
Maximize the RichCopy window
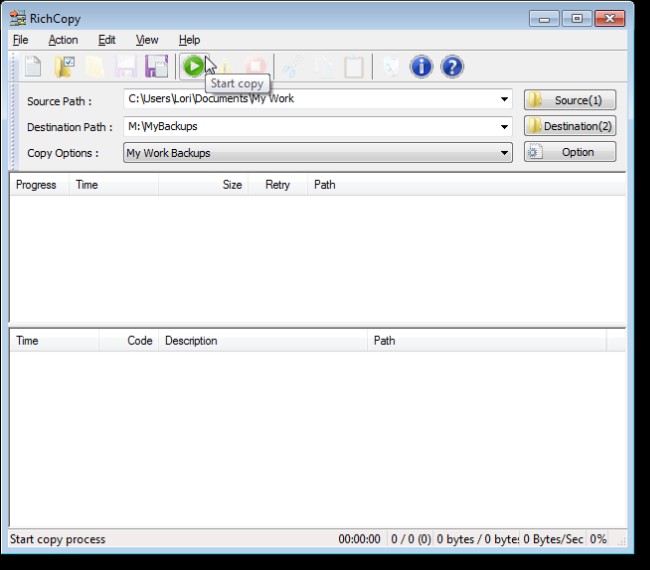577,19
